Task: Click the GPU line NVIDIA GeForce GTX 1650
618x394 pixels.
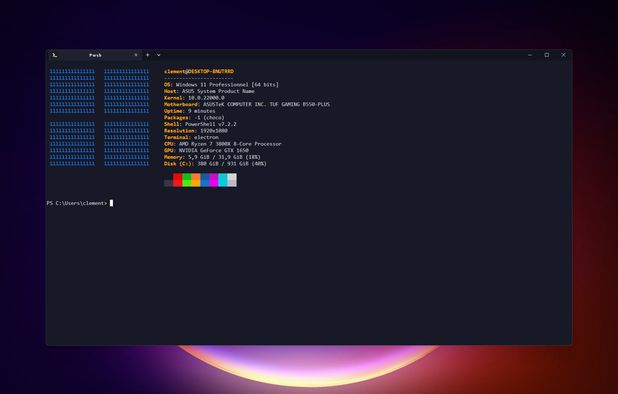Action: pyautogui.click(x=206, y=151)
